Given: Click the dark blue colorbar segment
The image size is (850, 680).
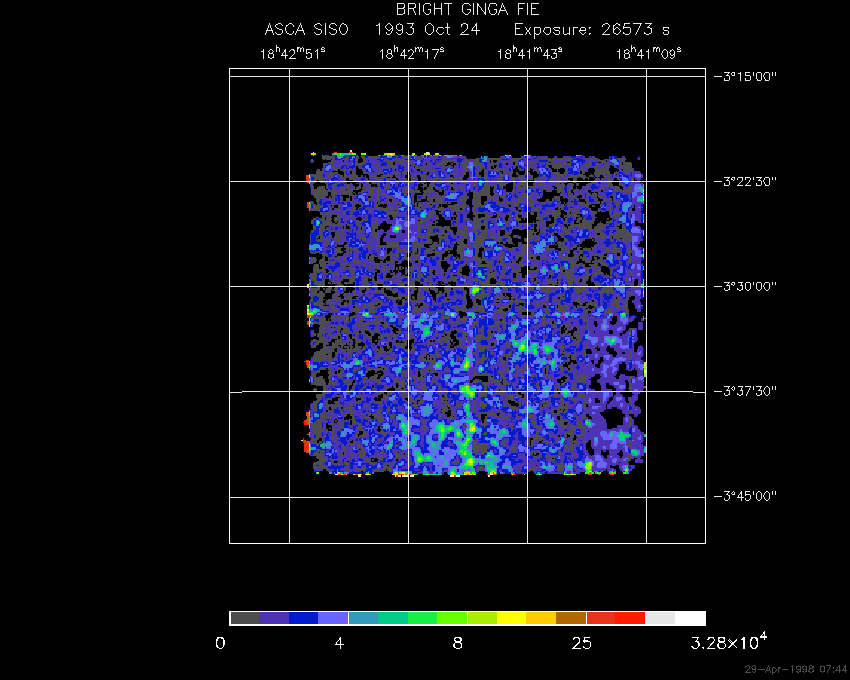Looking at the screenshot, I should [x=304, y=618].
